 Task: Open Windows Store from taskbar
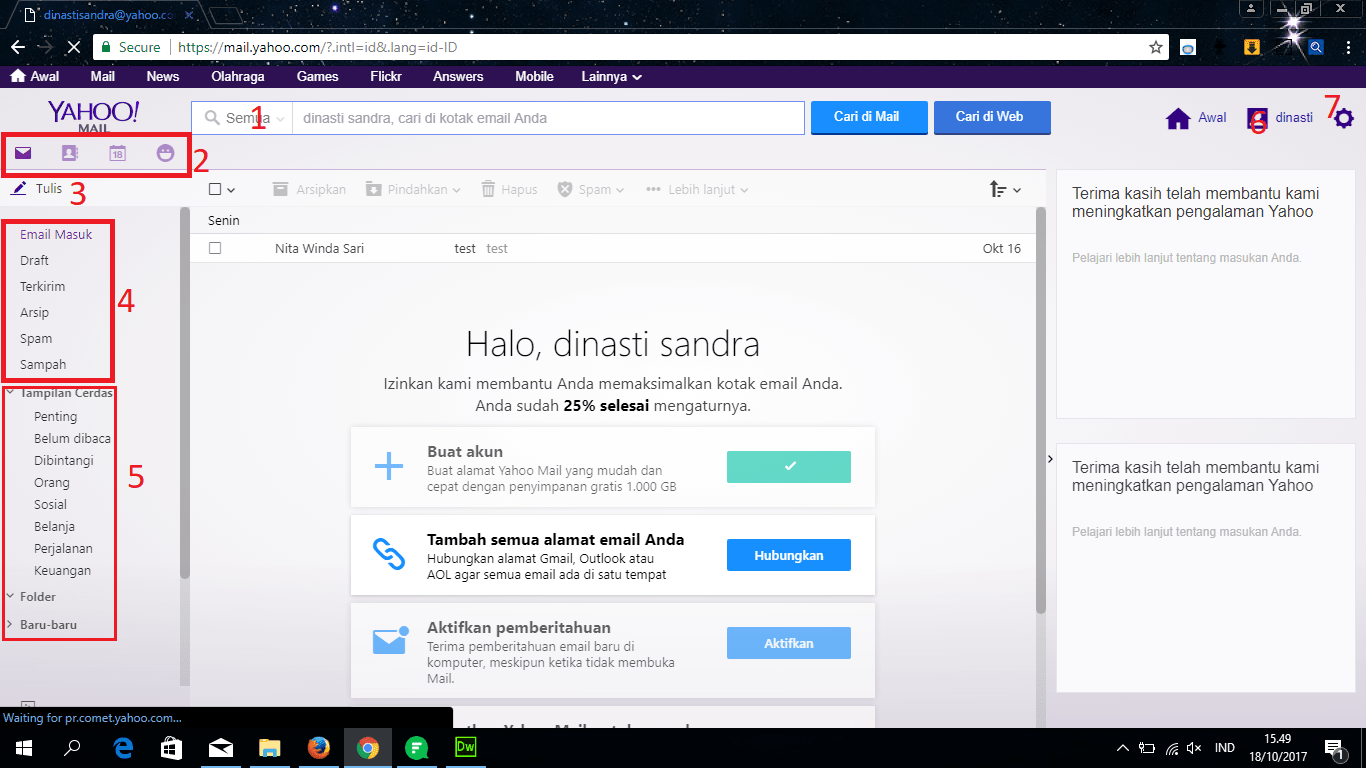pyautogui.click(x=171, y=747)
